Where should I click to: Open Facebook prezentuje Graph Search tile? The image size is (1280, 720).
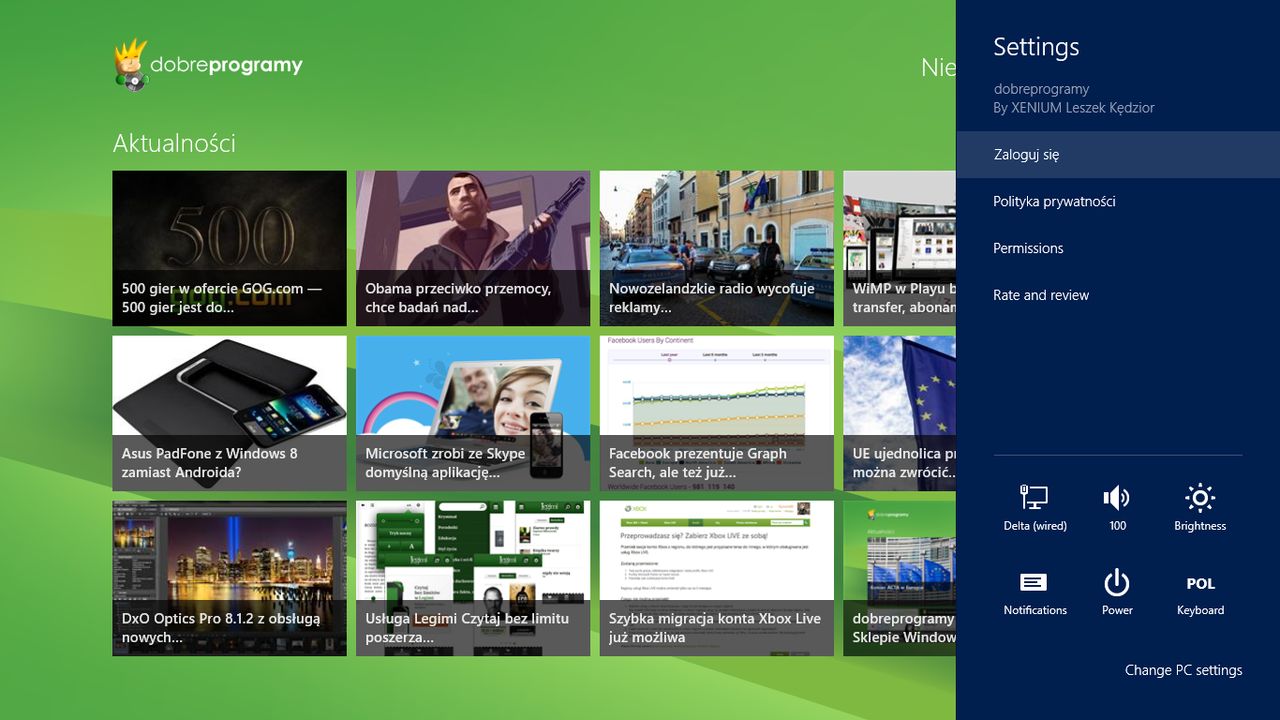coord(717,413)
